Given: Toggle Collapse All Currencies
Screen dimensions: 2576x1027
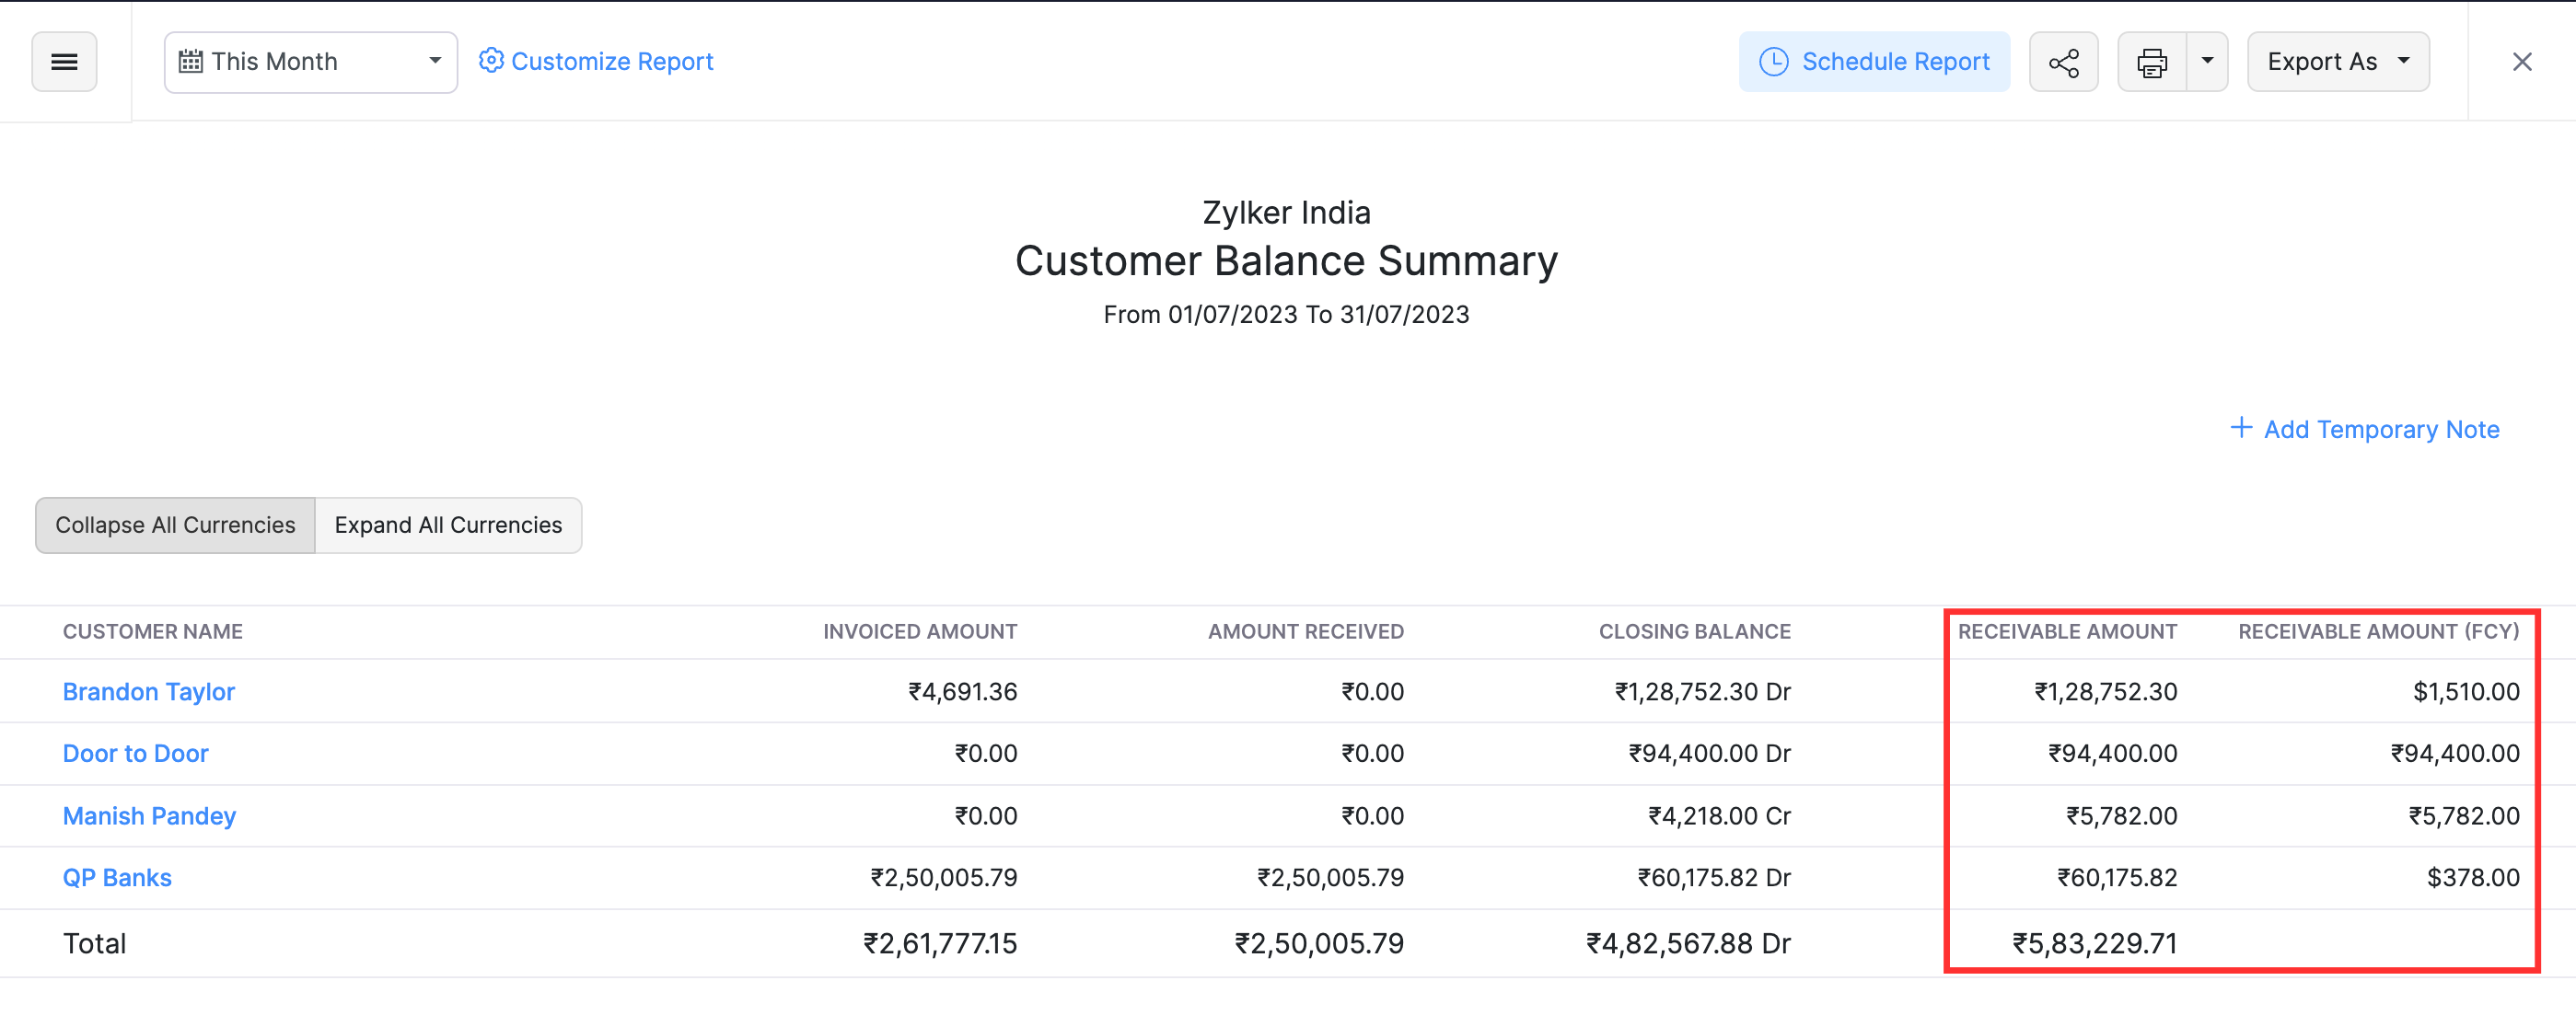Looking at the screenshot, I should pyautogui.click(x=175, y=524).
